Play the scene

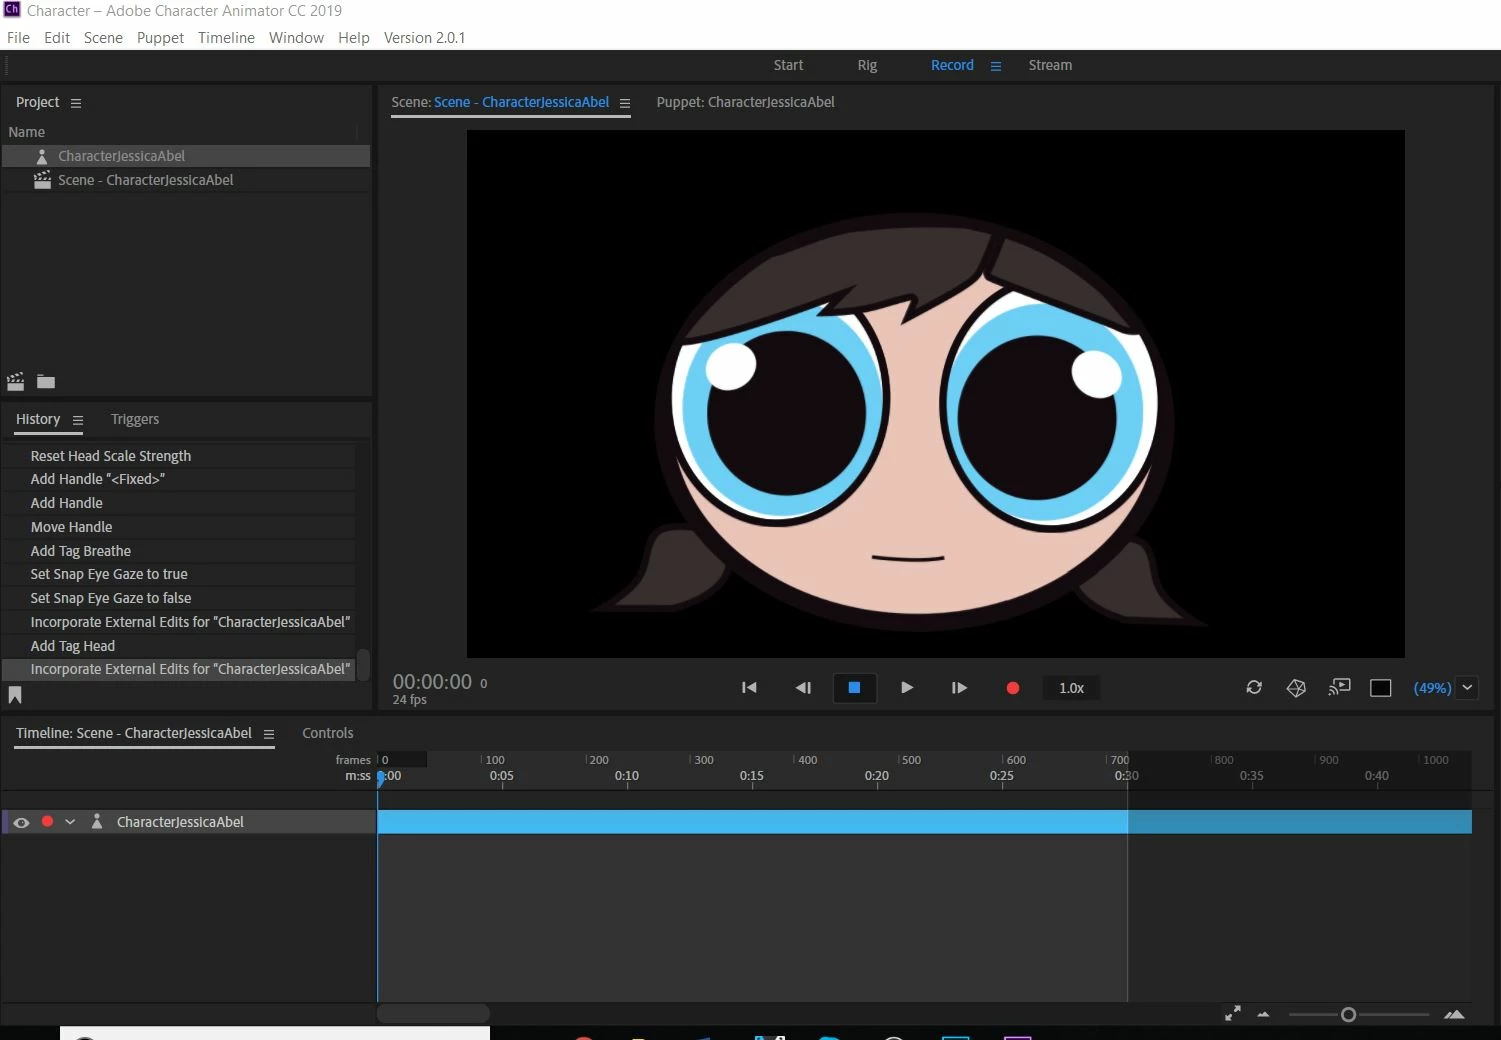click(907, 688)
